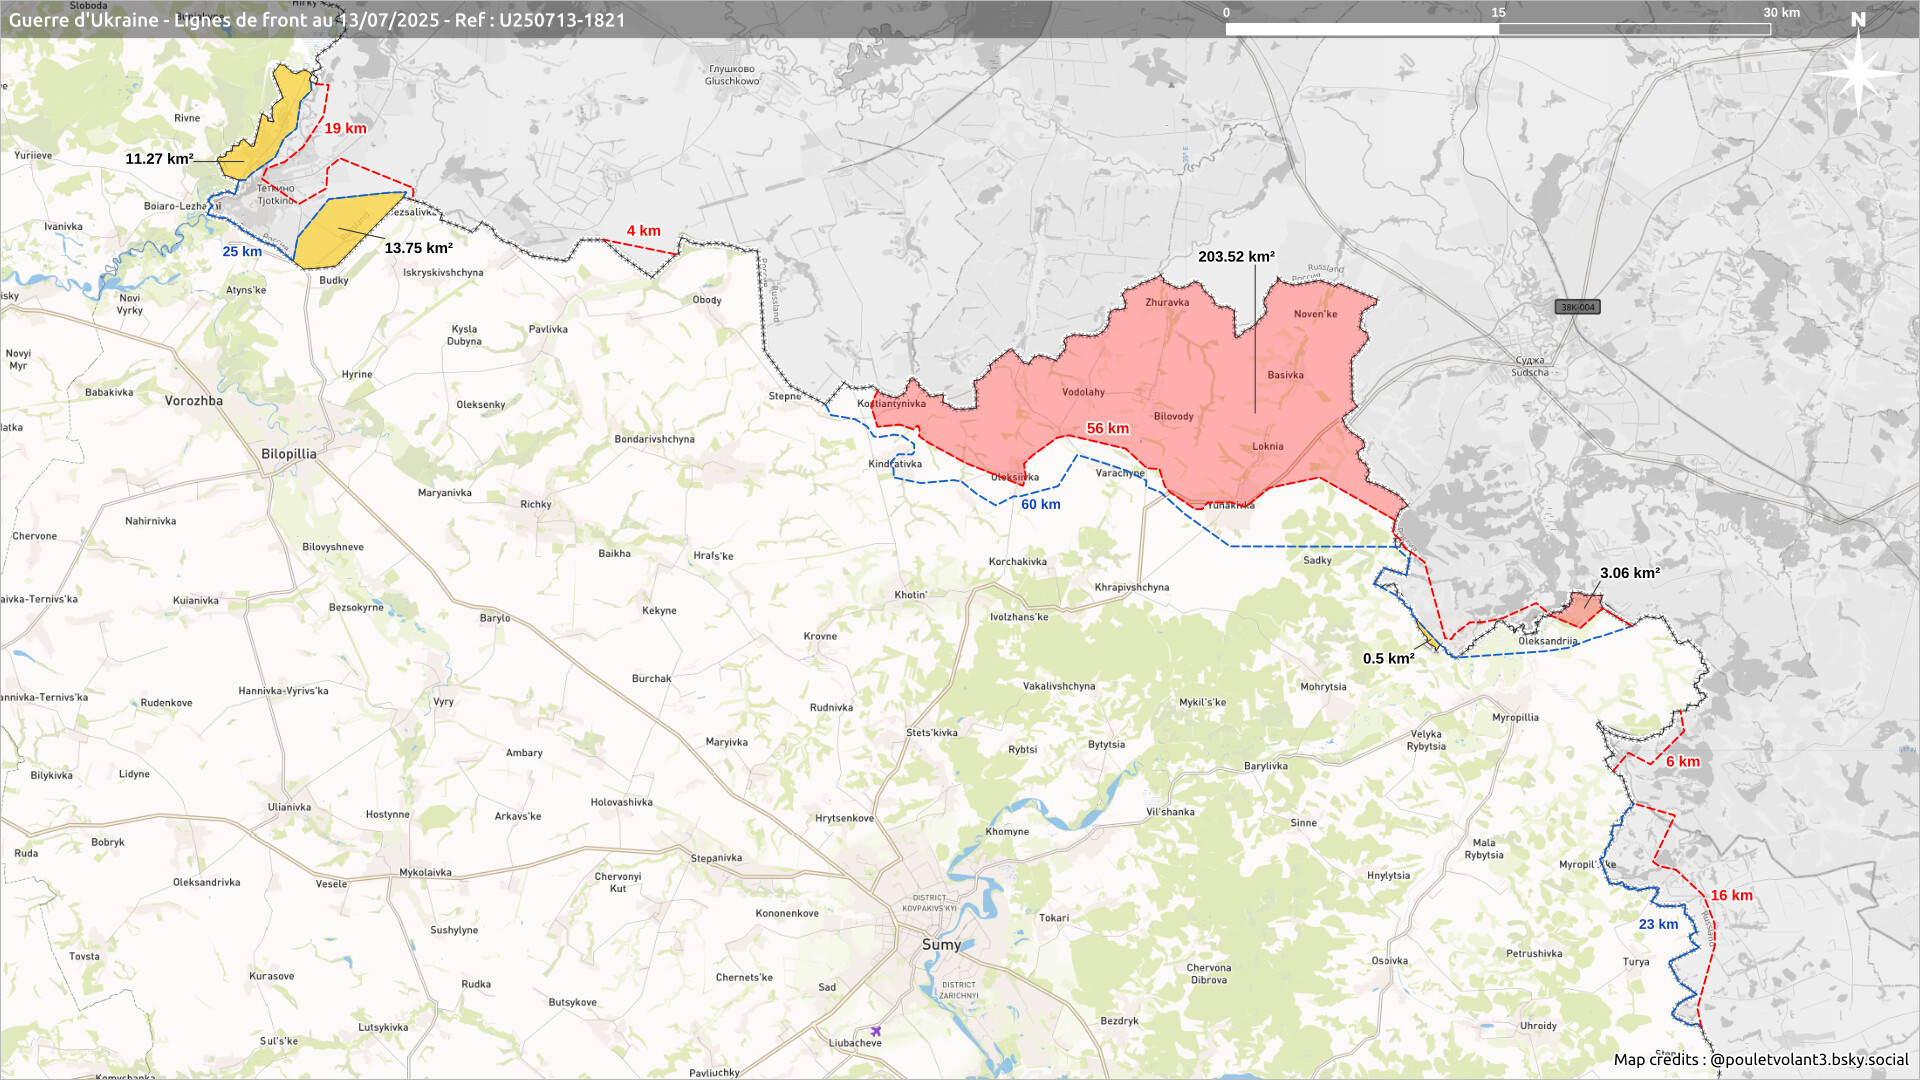Click the Oleksiivka village label

click(1015, 477)
